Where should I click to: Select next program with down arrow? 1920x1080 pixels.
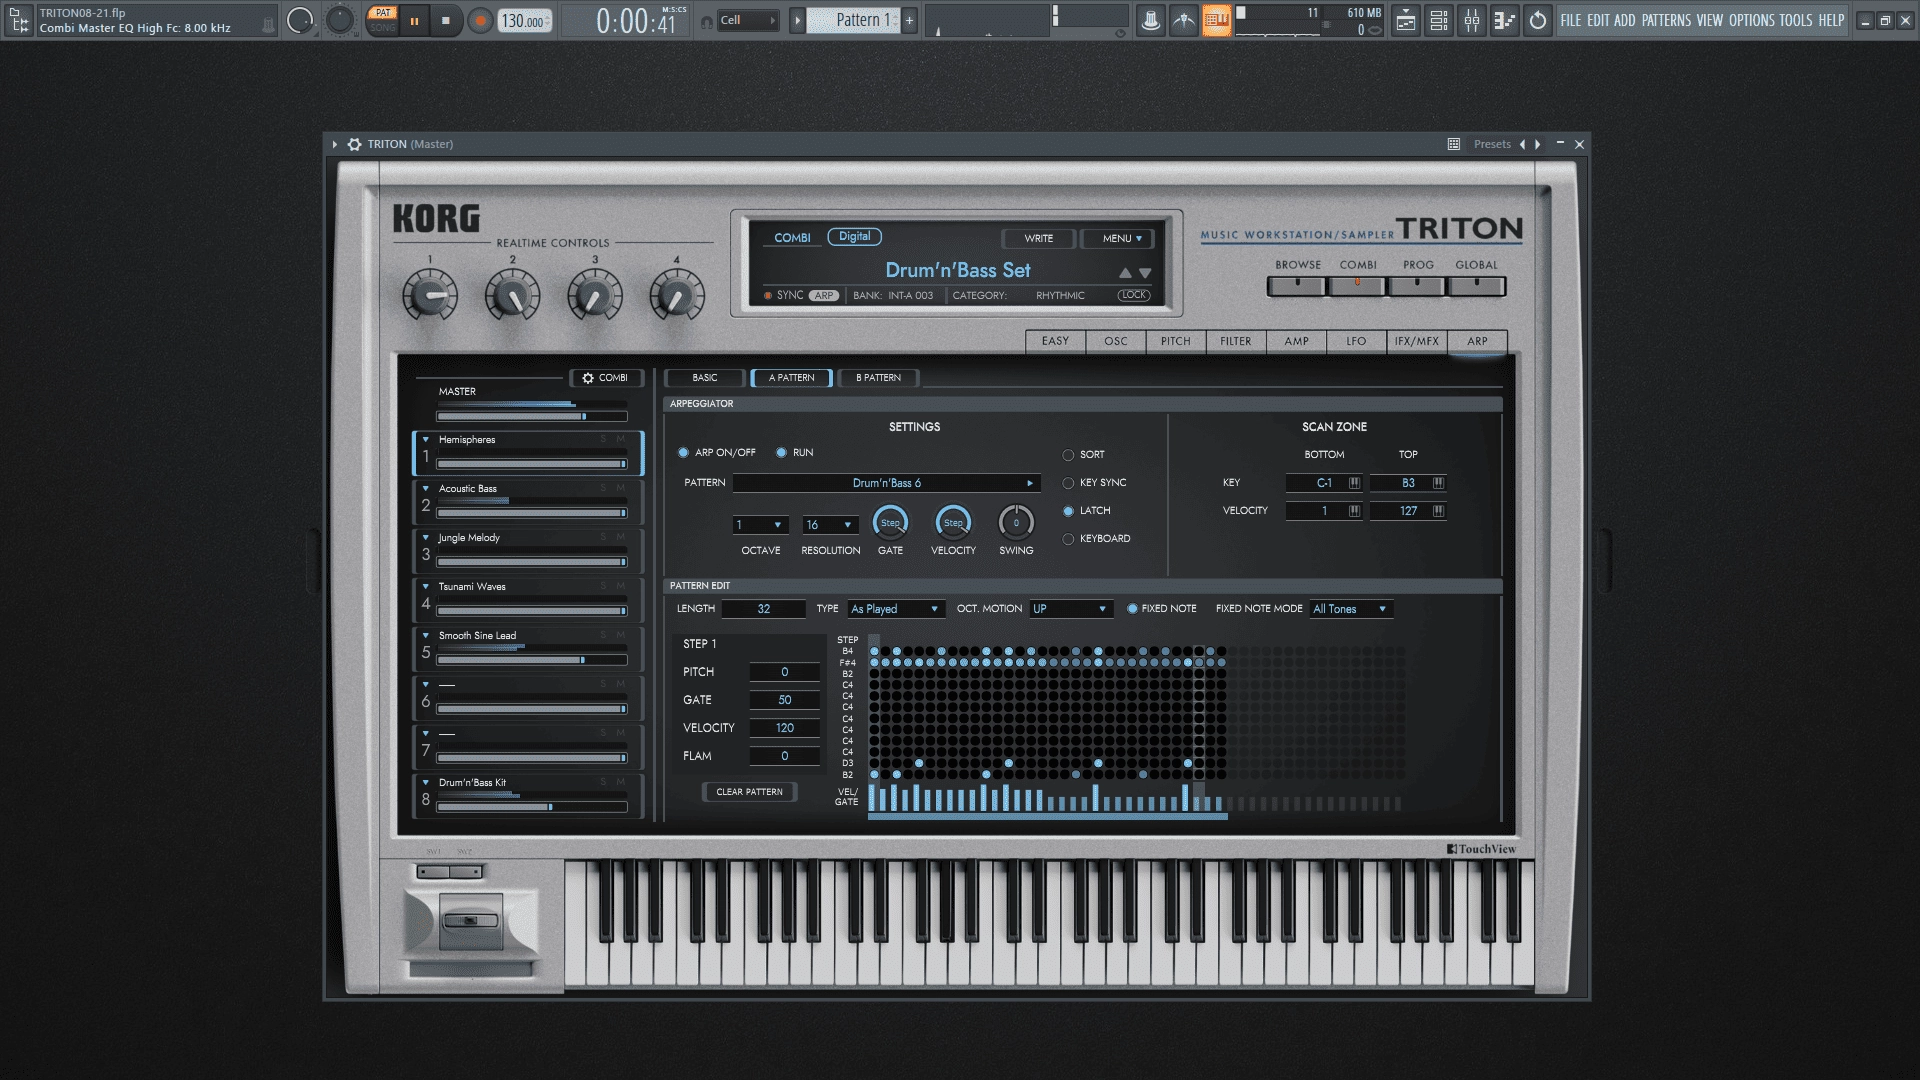(x=1145, y=272)
